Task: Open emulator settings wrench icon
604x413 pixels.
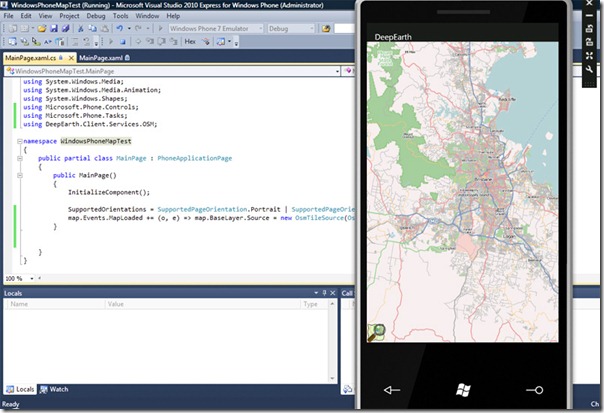Action: tap(589, 70)
